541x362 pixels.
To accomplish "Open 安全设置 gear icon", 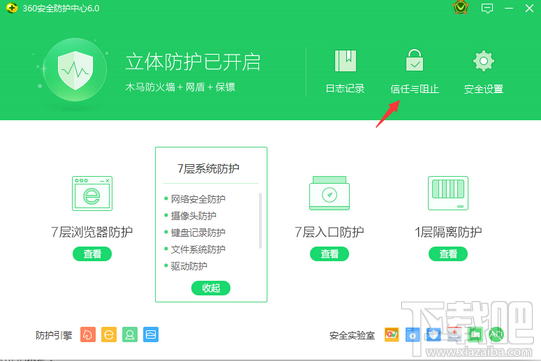I will [x=483, y=61].
